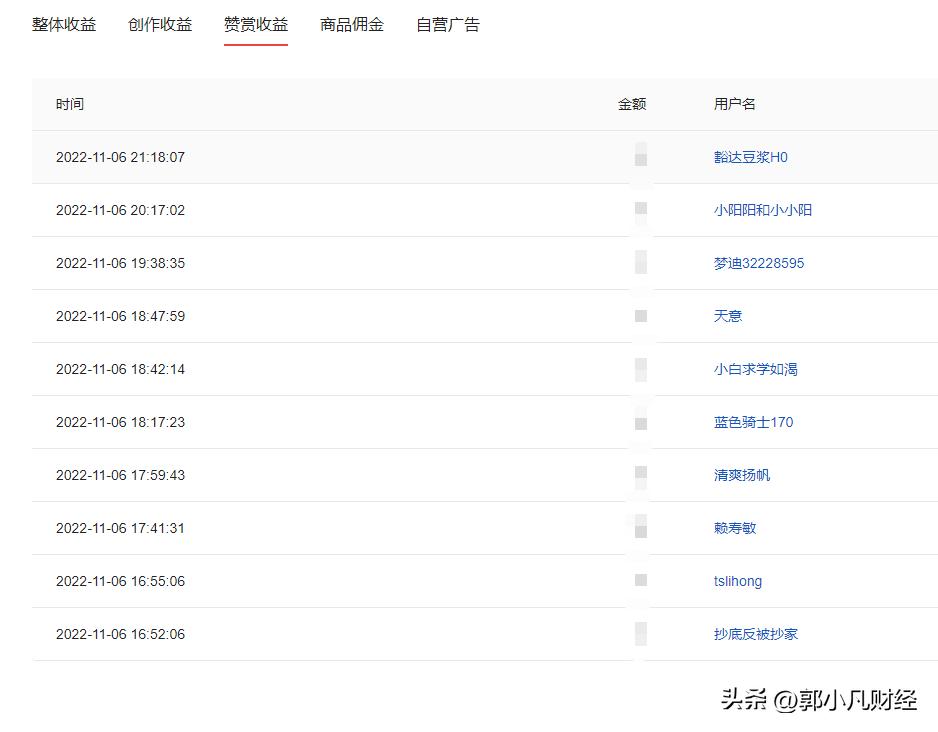Open the 自营广告 tab

pyautogui.click(x=447, y=25)
